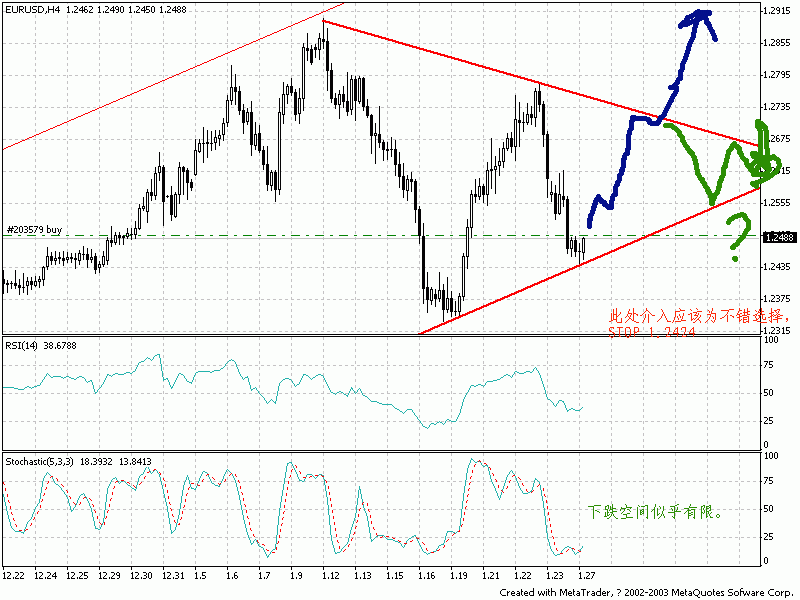800x600 pixels.
Task: Click the 50 level on RSI scale
Action: [x=768, y=393]
